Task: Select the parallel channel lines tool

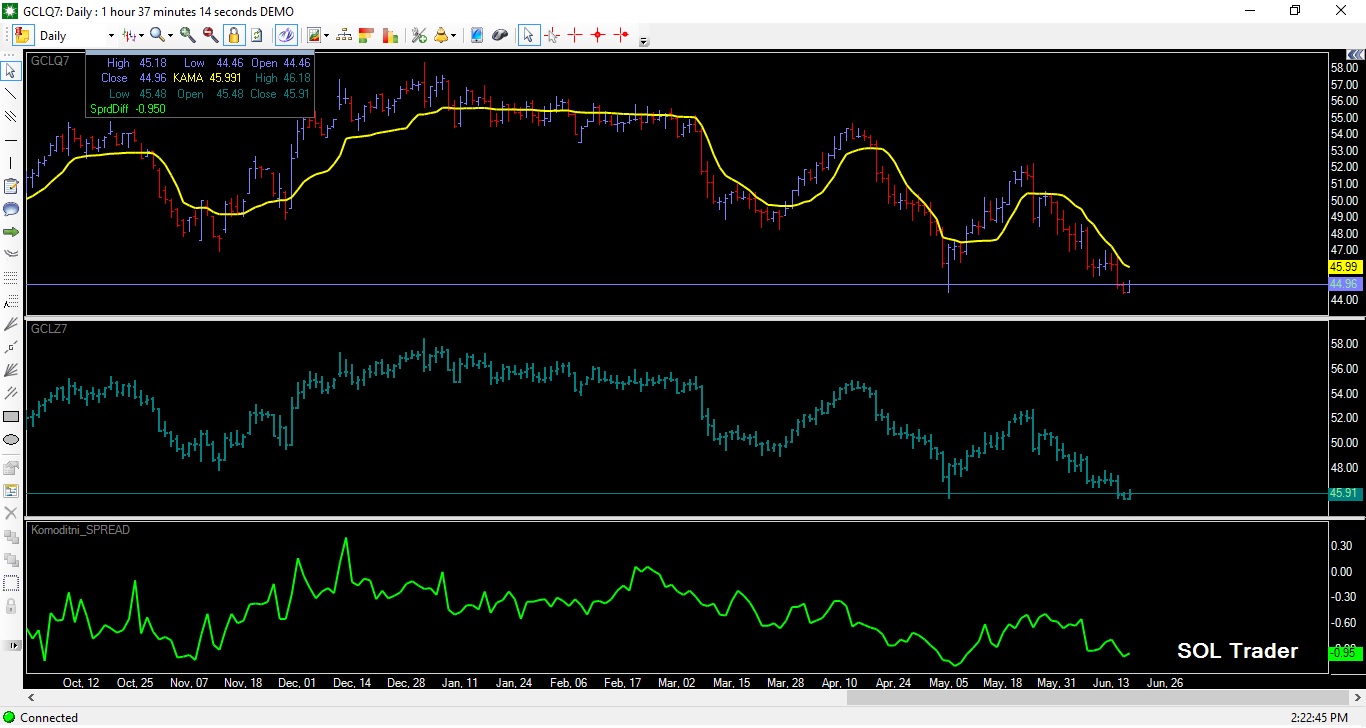Action: [x=11, y=117]
